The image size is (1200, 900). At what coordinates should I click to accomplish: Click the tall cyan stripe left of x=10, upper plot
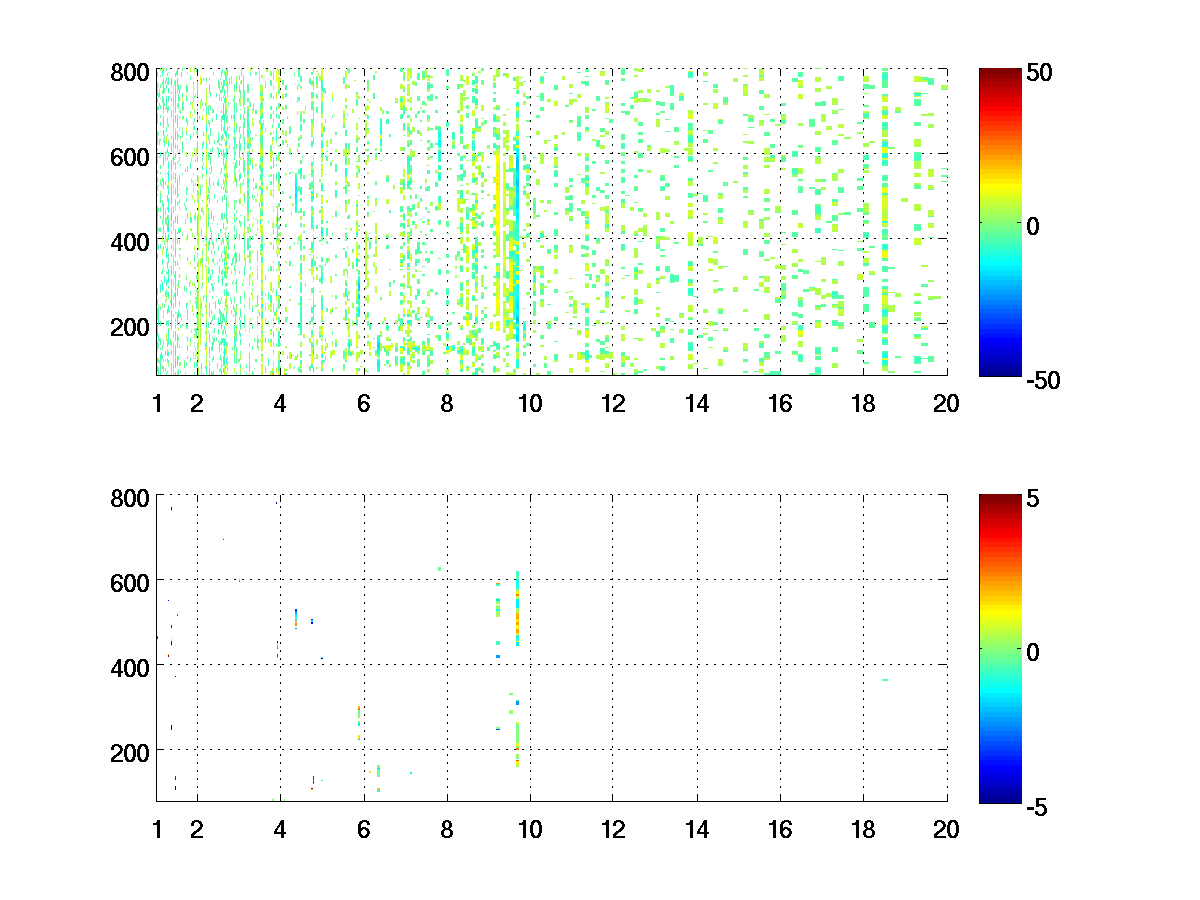click(517, 250)
